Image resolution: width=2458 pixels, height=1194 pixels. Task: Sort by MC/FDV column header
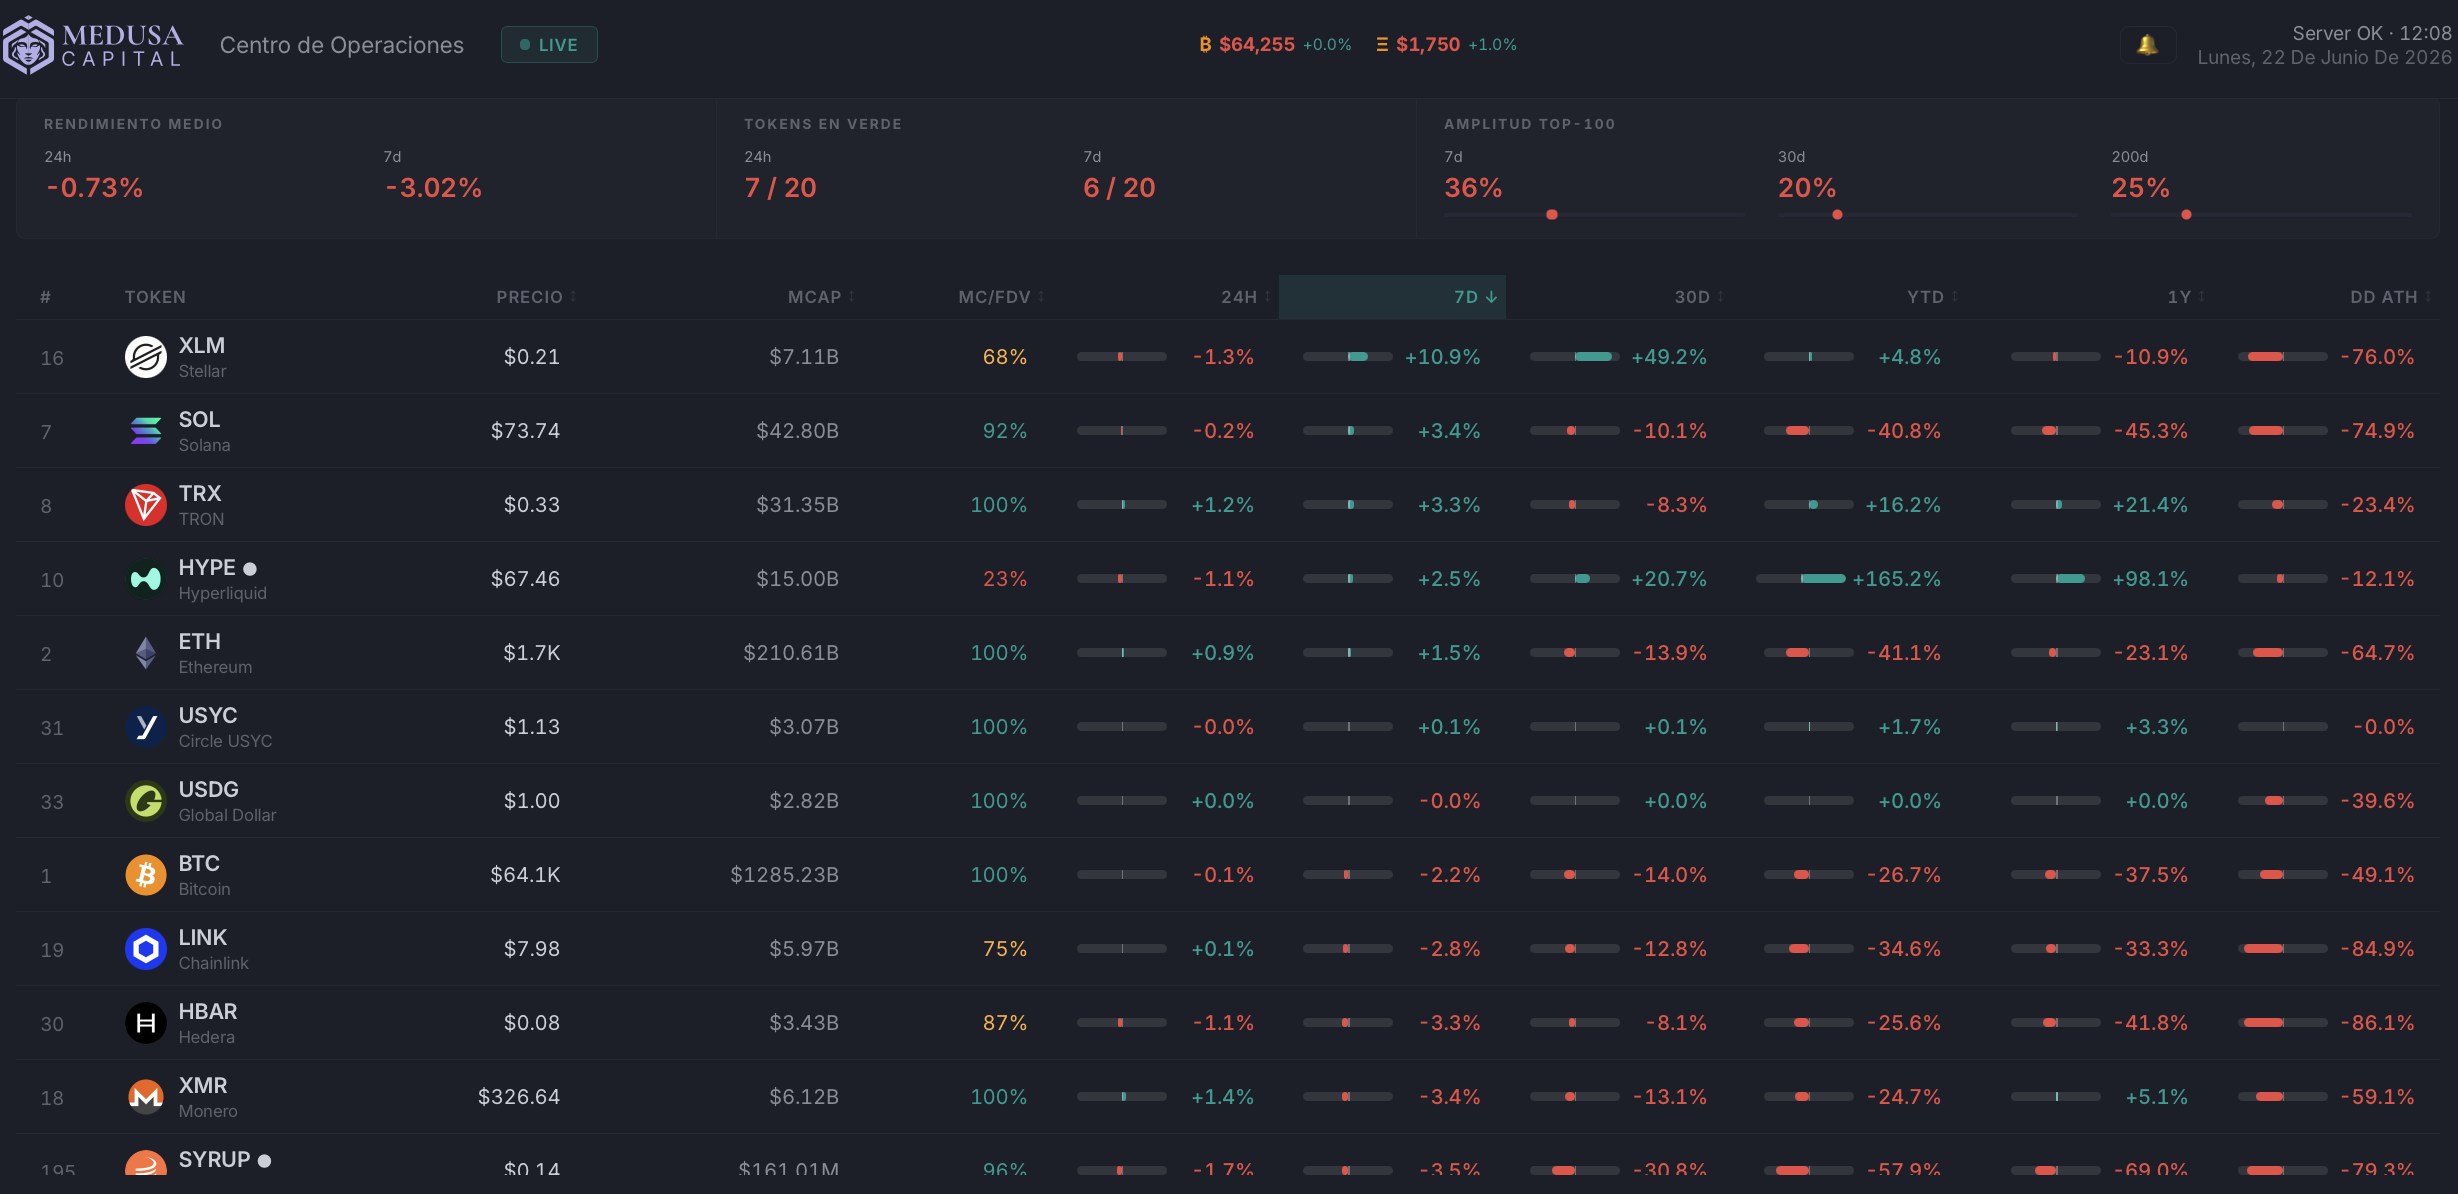coord(1001,297)
